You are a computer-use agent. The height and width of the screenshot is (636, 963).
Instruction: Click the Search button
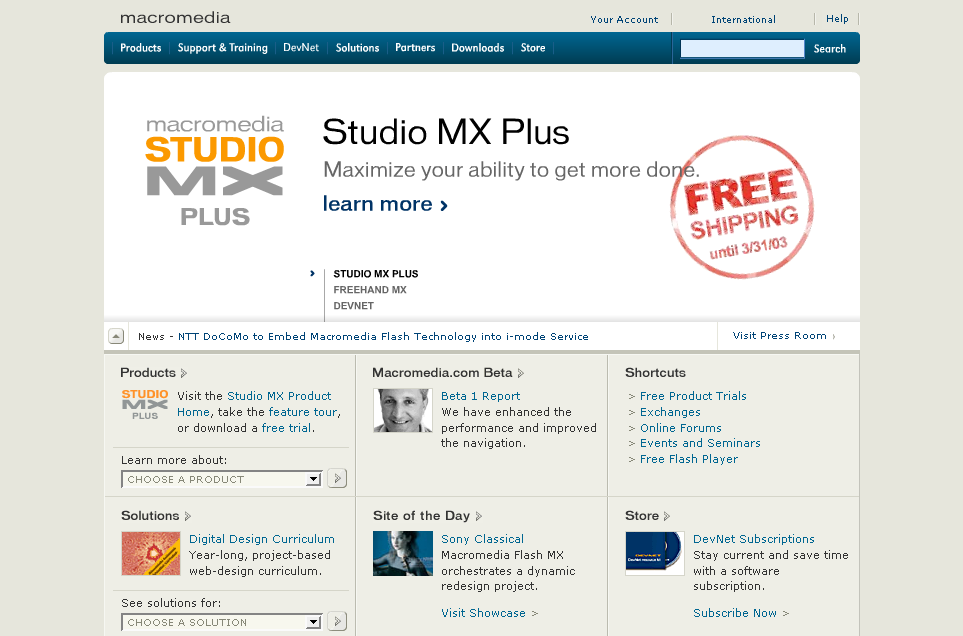pos(830,48)
